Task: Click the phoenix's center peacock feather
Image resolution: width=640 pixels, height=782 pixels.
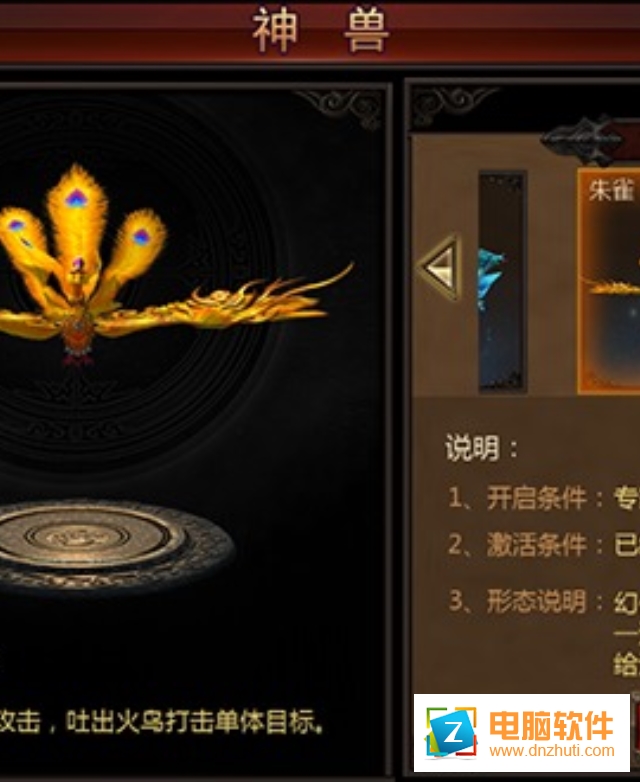Action: point(76,204)
